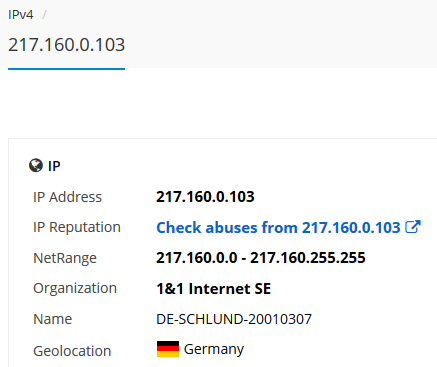Open the Check abuses from 217.160.0.103 link
Viewport: 437px width, 367px height.
278,228
